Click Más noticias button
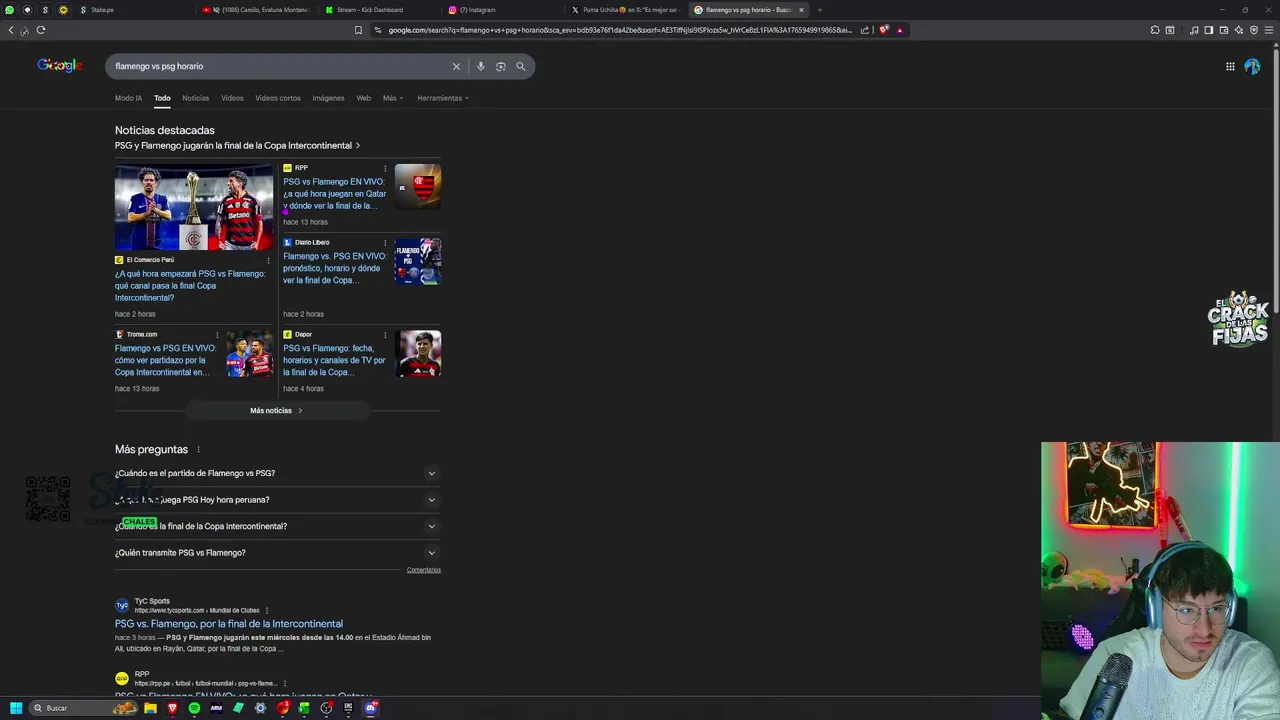Screen dimensions: 1280x720 pos(277,411)
